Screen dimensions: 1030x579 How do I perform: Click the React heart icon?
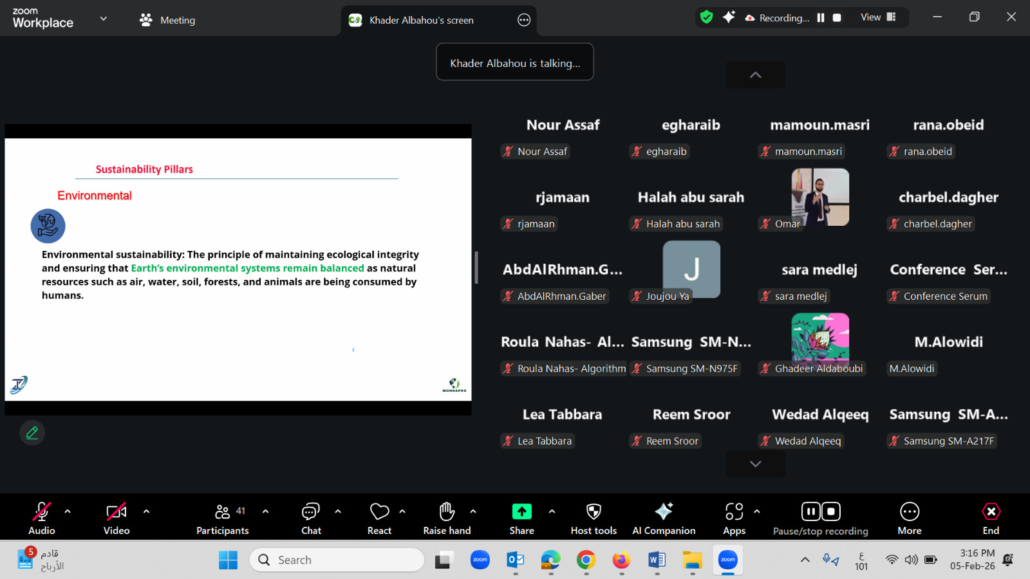tap(379, 512)
